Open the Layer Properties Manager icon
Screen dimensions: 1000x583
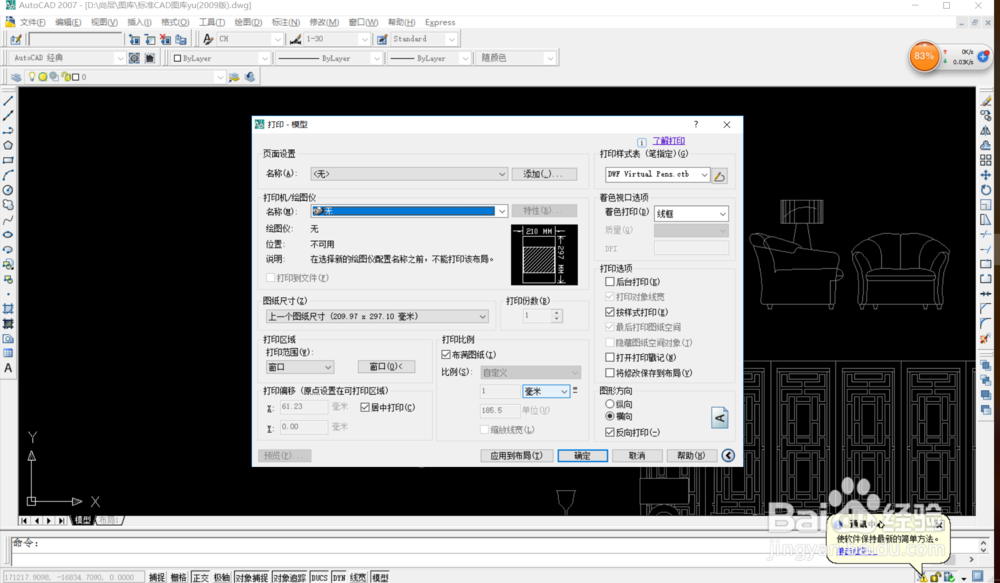[16, 77]
